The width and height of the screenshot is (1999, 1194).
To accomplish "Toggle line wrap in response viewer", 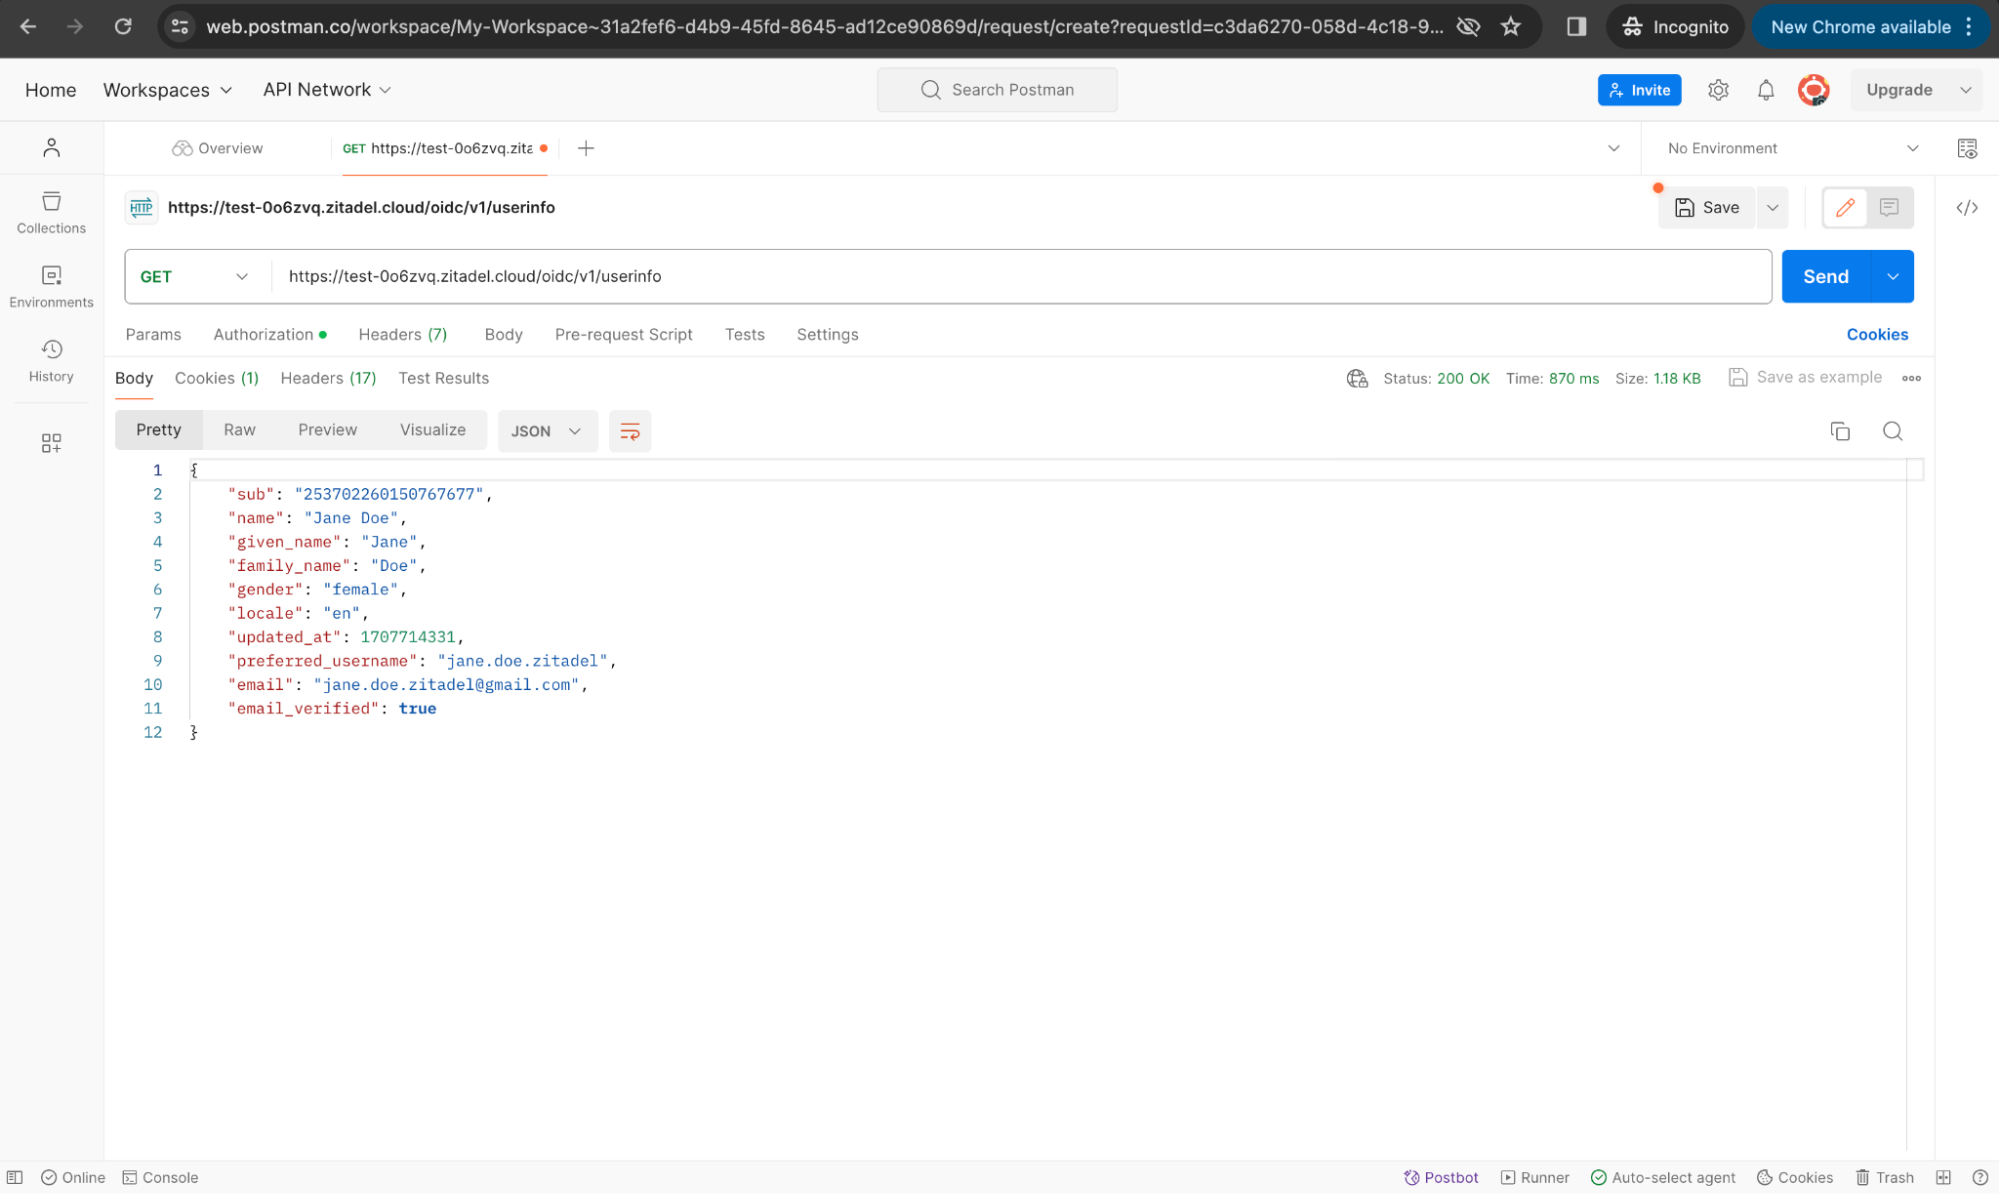I will pos(629,431).
